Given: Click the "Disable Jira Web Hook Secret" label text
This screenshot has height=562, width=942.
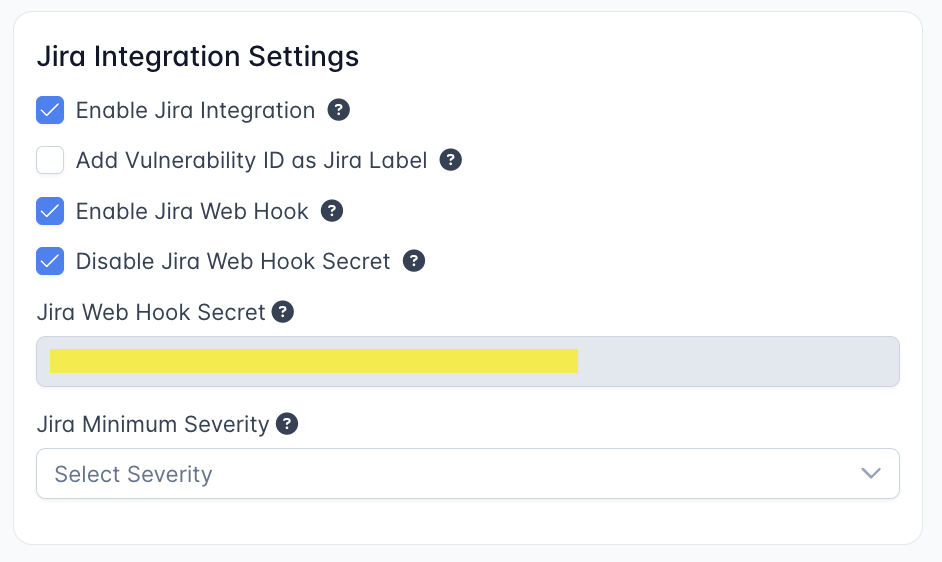Looking at the screenshot, I should coord(233,261).
